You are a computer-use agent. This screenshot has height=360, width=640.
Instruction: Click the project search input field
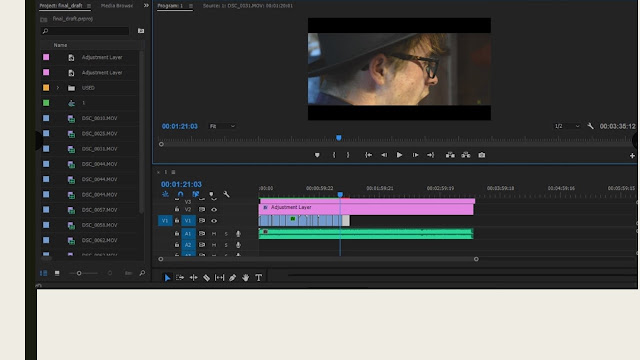coord(85,31)
